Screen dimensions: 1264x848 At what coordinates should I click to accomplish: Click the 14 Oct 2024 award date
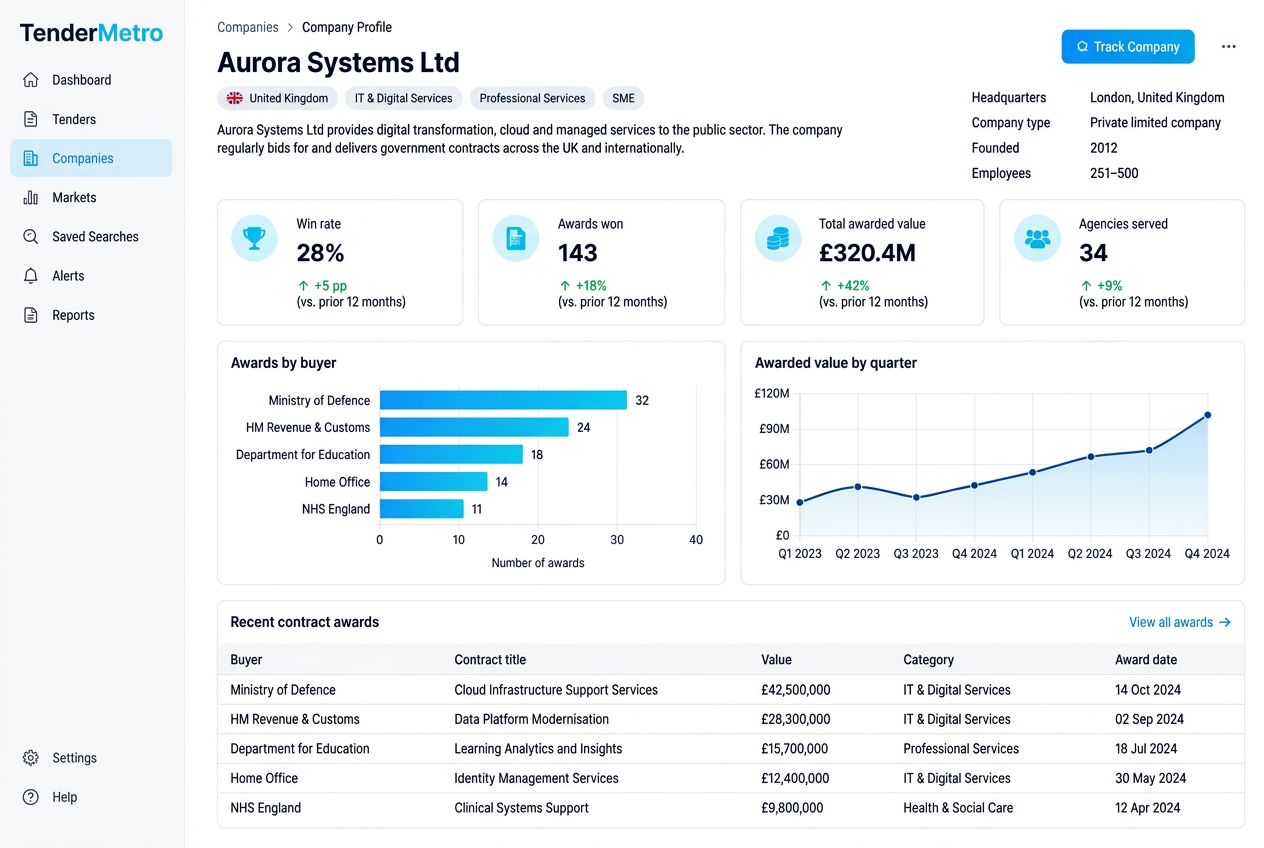(1148, 690)
